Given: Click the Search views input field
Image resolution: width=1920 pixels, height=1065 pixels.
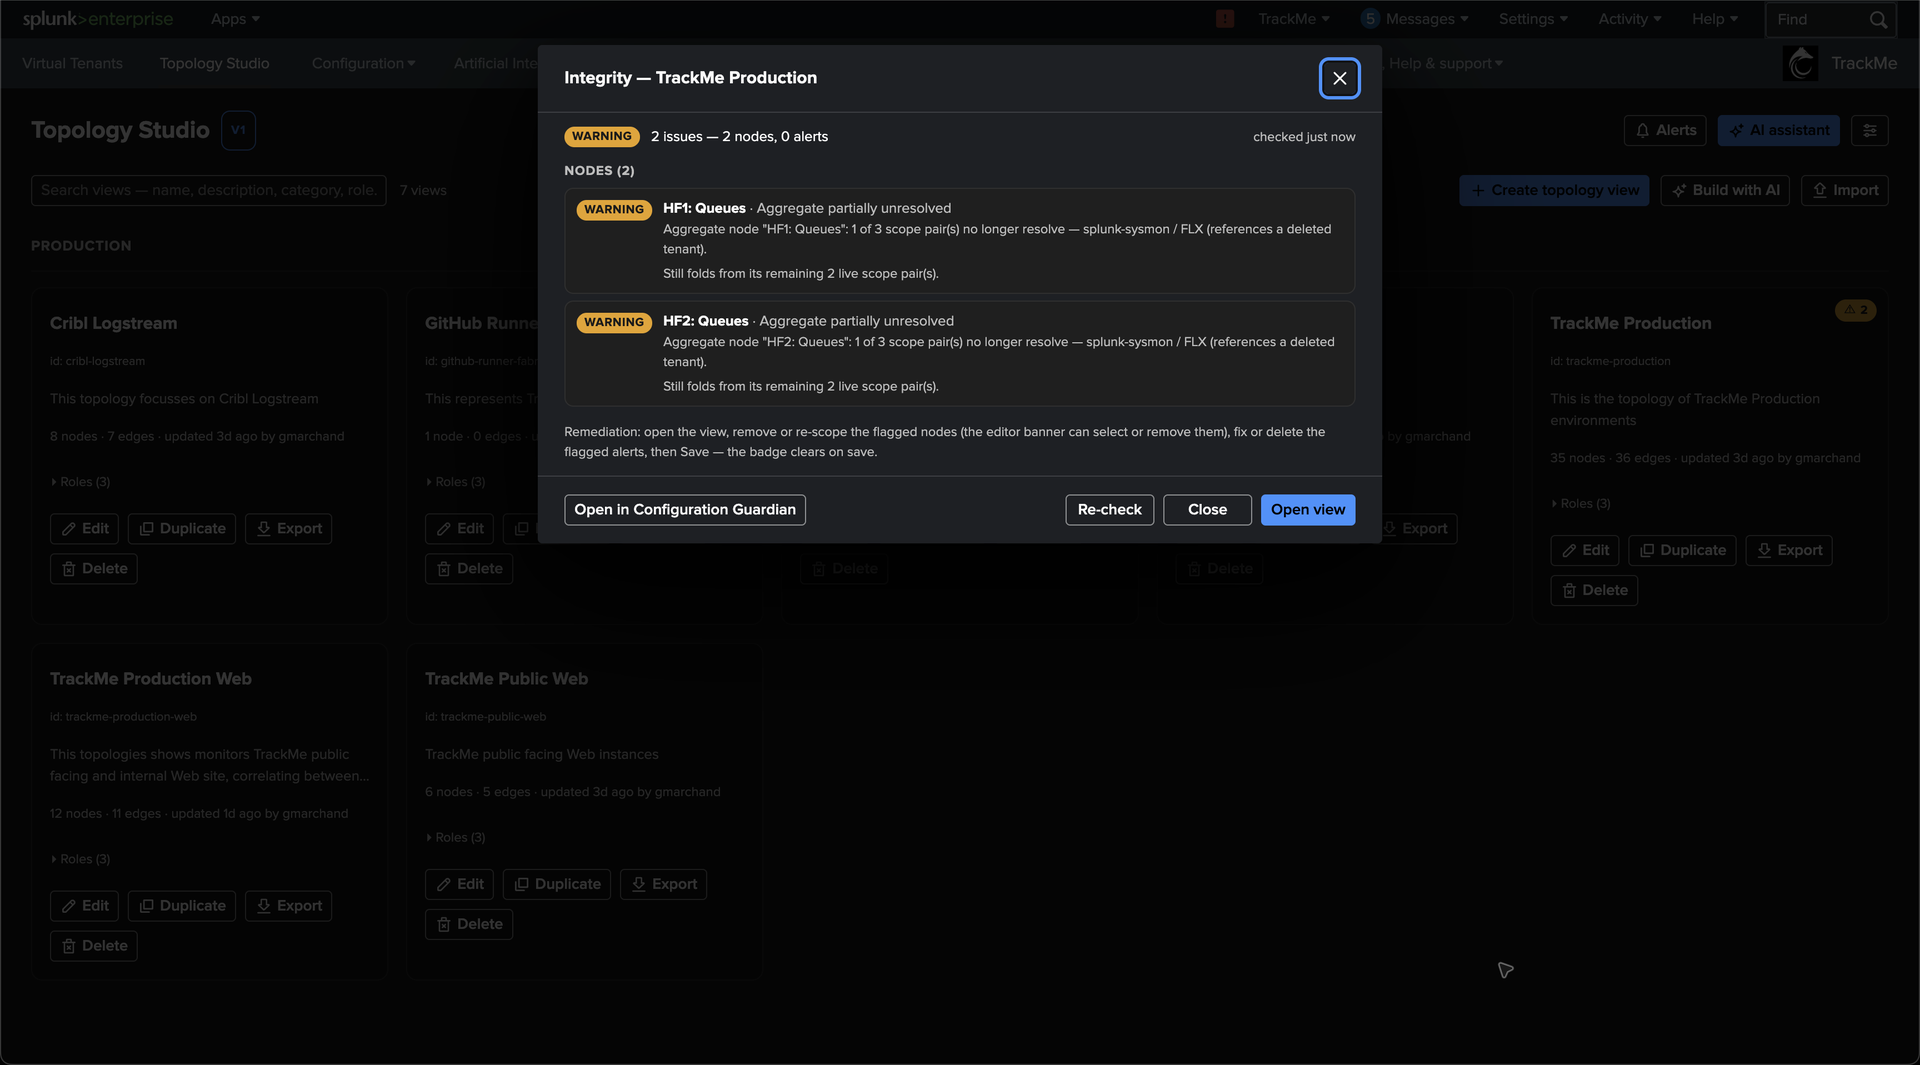Looking at the screenshot, I should point(209,190).
